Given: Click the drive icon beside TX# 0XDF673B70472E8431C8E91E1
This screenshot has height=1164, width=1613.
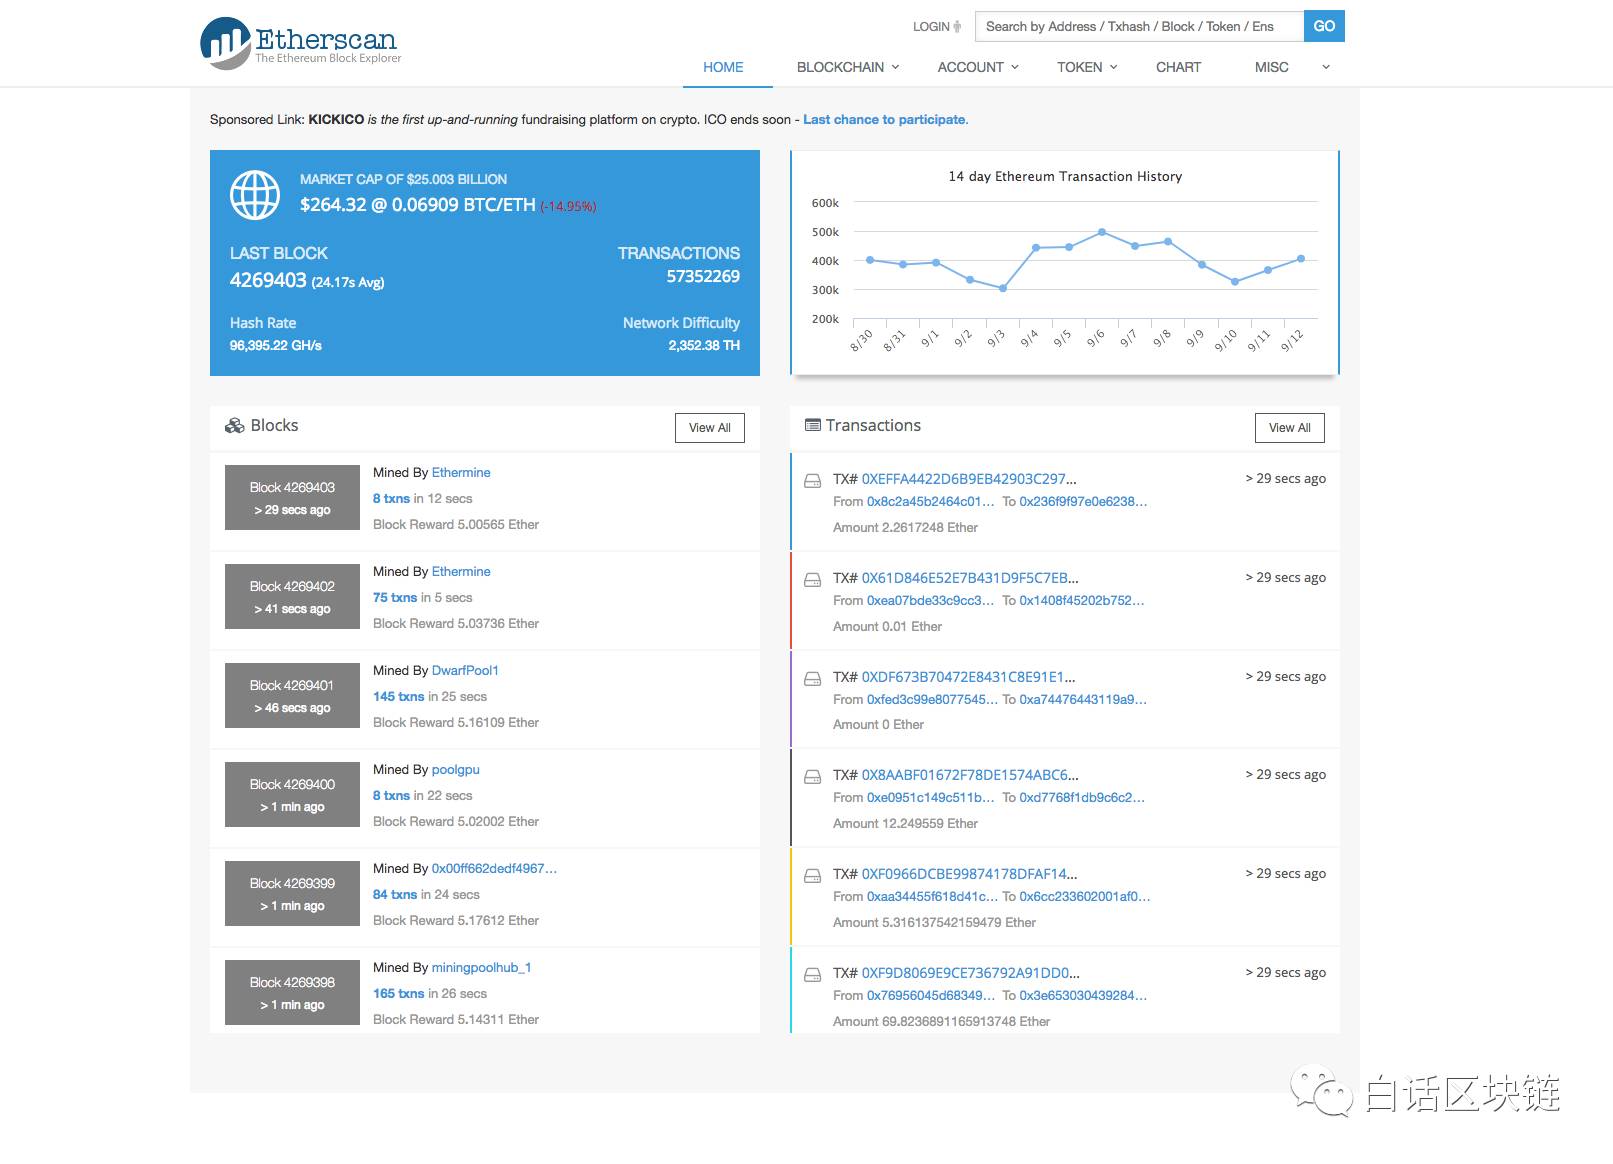Looking at the screenshot, I should (x=813, y=678).
